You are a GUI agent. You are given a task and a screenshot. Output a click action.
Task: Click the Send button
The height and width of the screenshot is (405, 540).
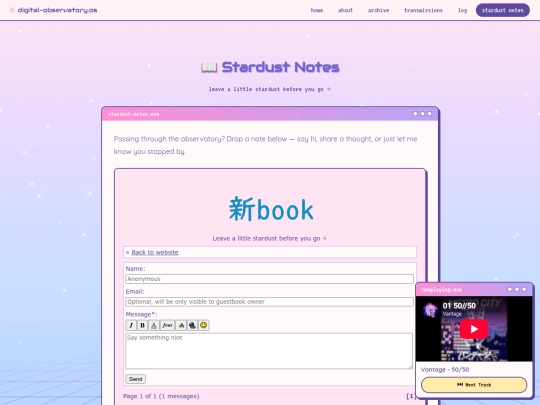click(x=135, y=379)
